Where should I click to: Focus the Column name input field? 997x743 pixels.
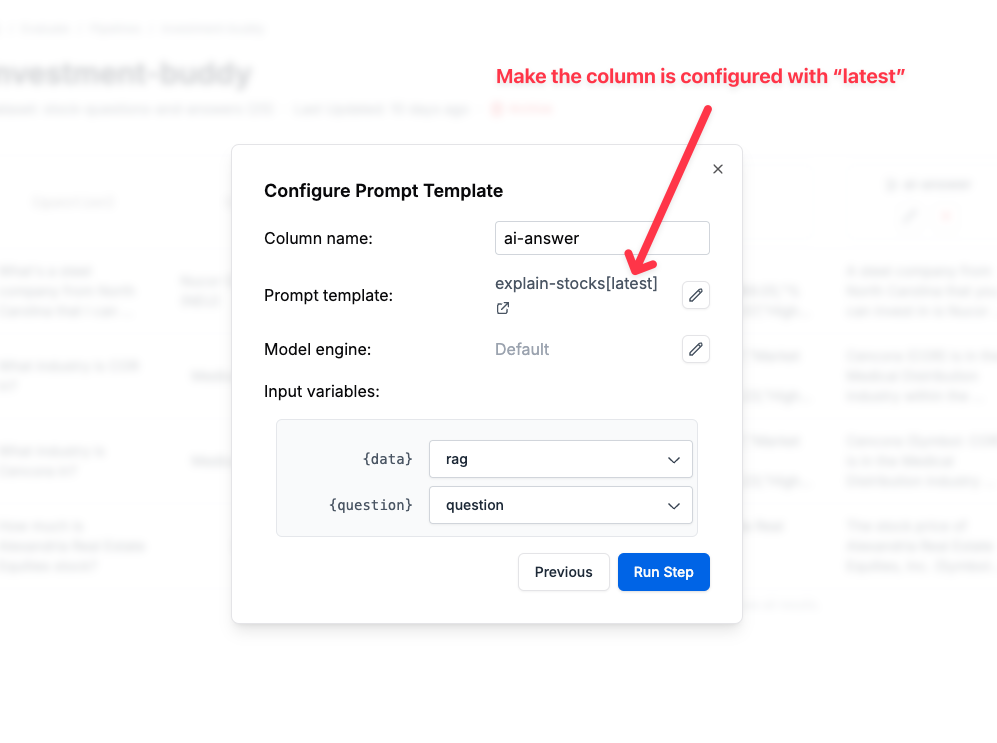point(602,238)
